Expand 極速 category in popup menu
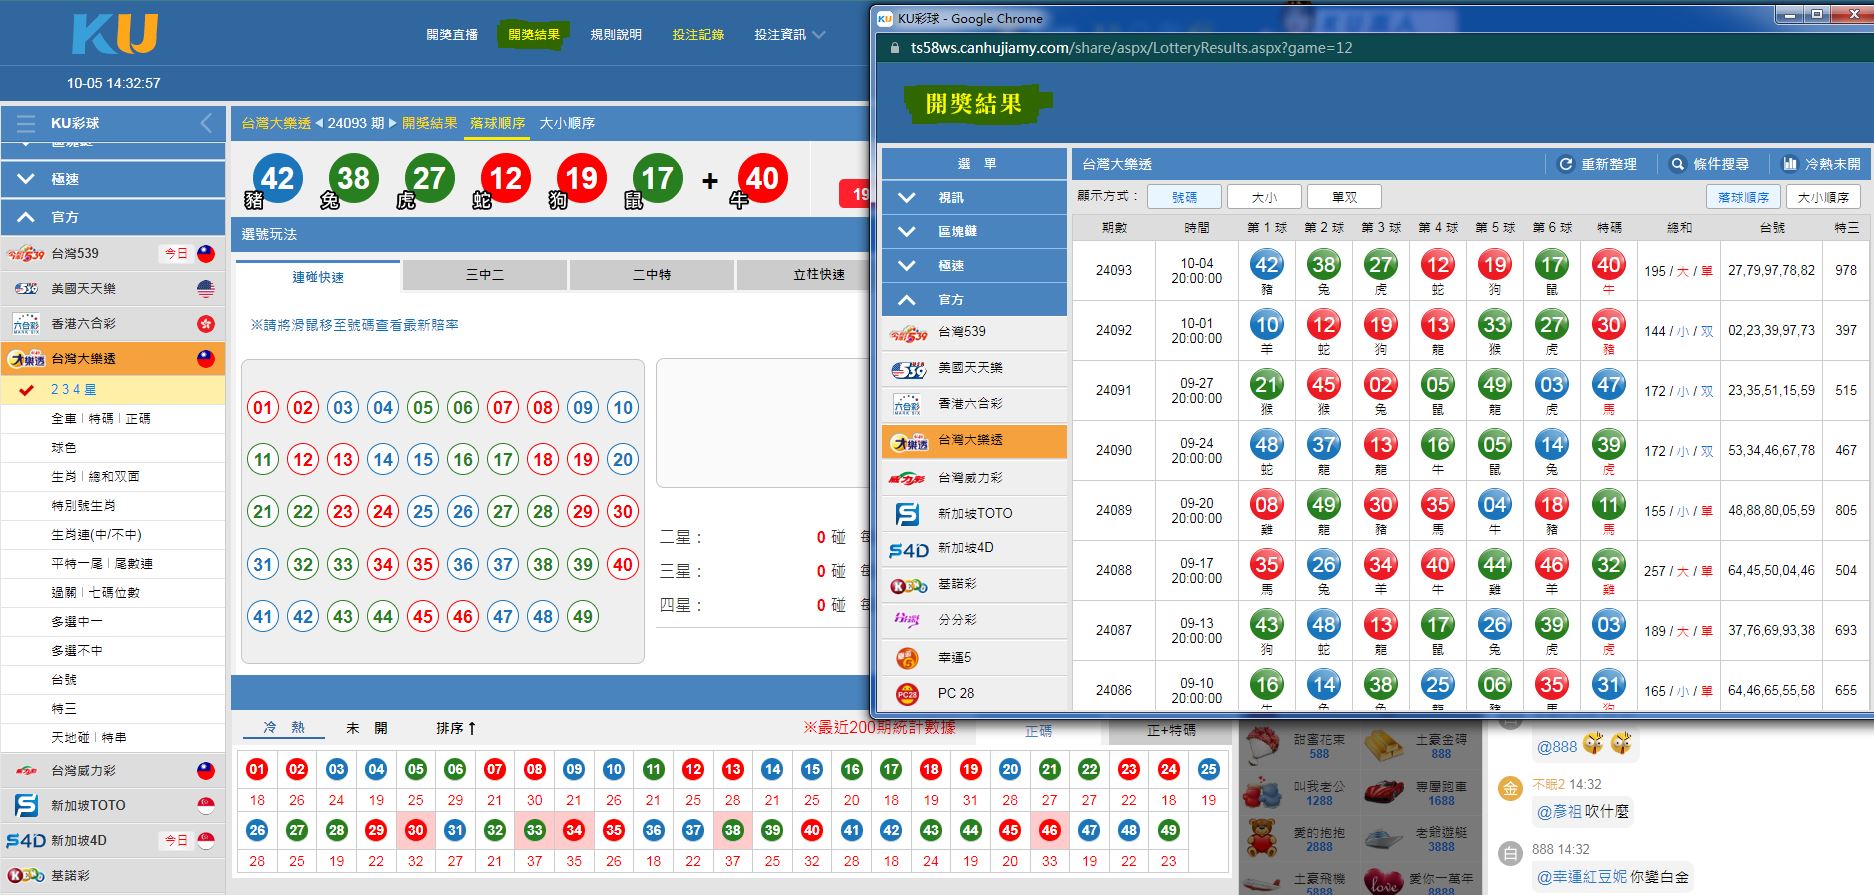 click(974, 266)
